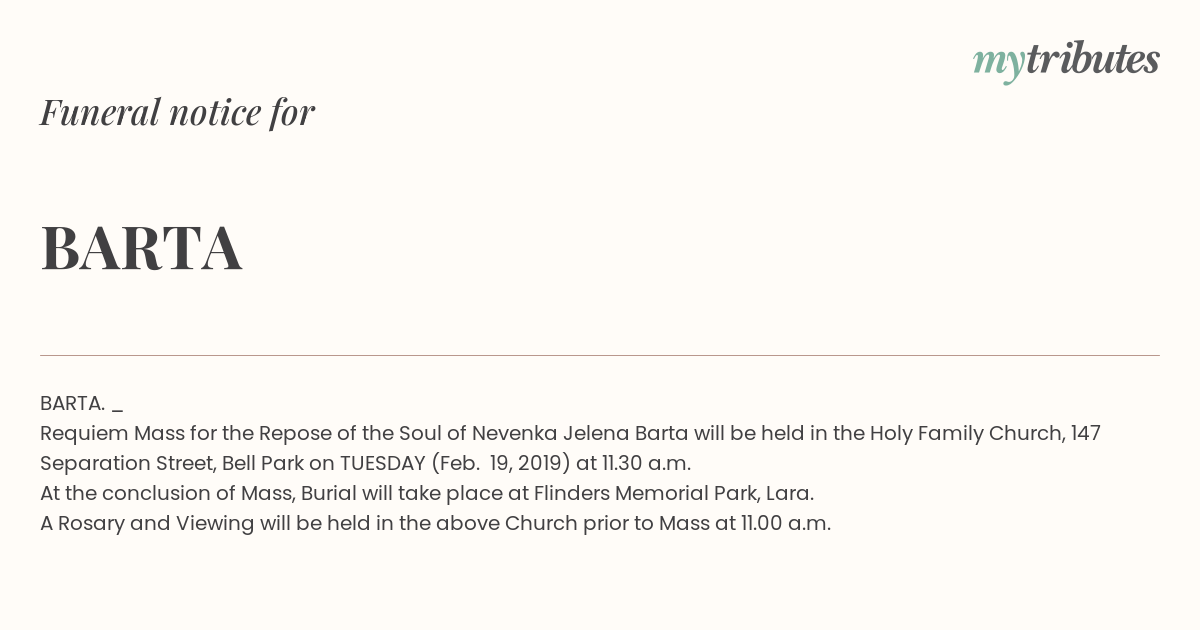Image resolution: width=1200 pixels, height=630 pixels.
Task: Click the street number "147"
Action: 1085,433
